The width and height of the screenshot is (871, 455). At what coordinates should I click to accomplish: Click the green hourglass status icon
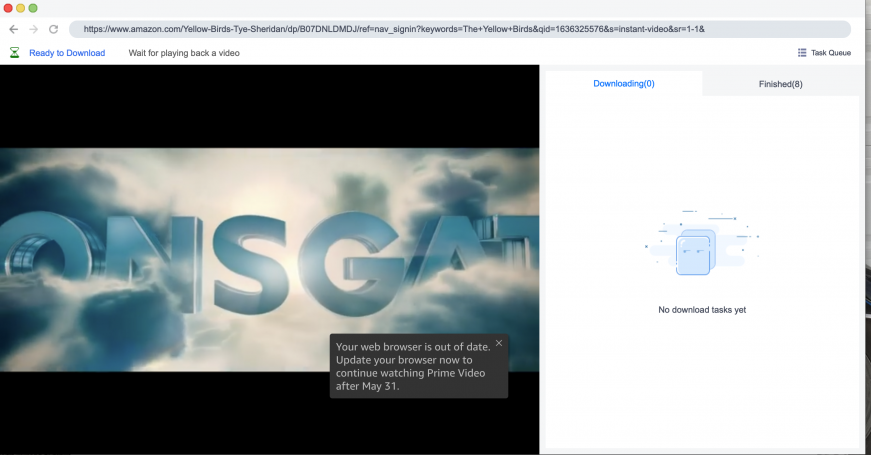point(14,53)
